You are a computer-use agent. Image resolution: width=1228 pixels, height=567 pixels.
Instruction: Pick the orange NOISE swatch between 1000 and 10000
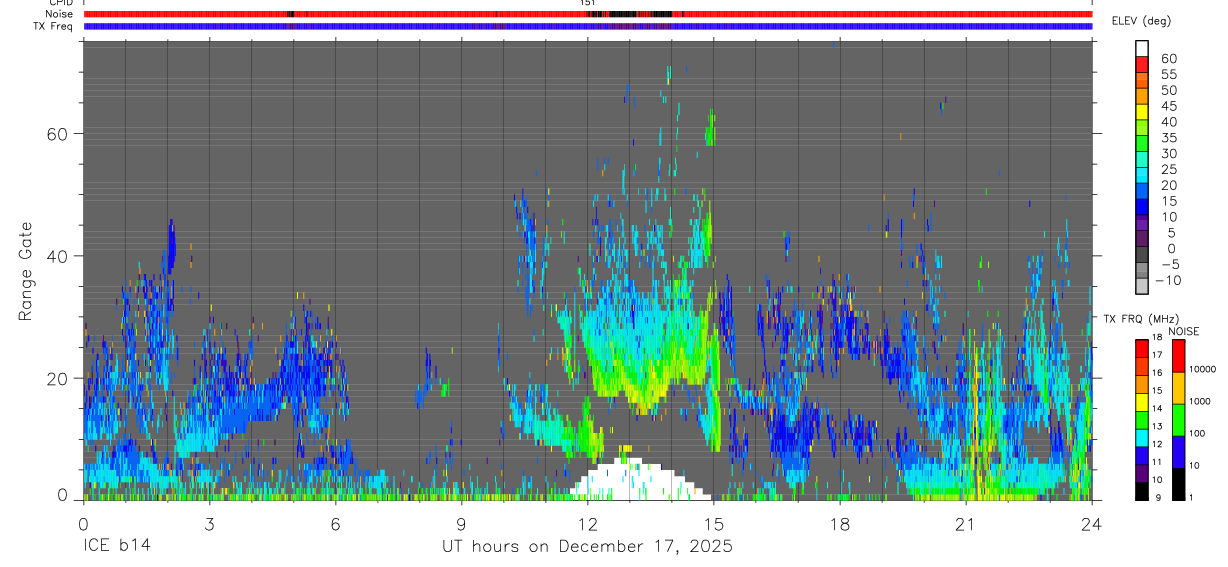[1178, 387]
